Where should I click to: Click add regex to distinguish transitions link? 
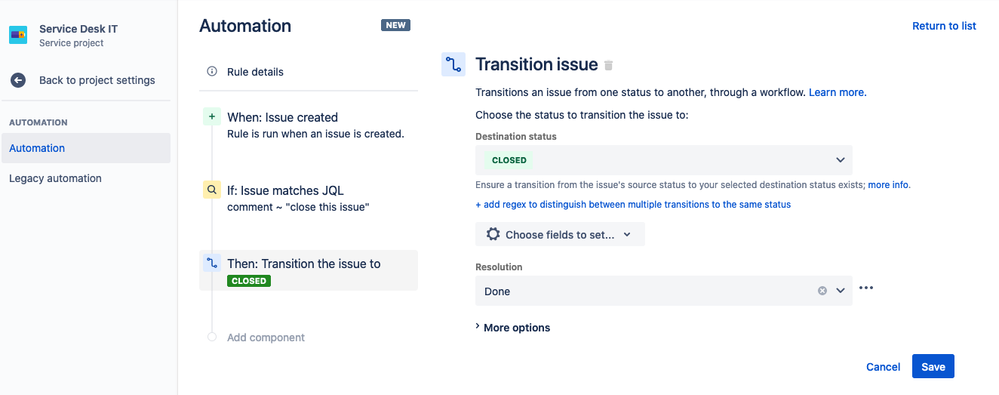click(633, 205)
